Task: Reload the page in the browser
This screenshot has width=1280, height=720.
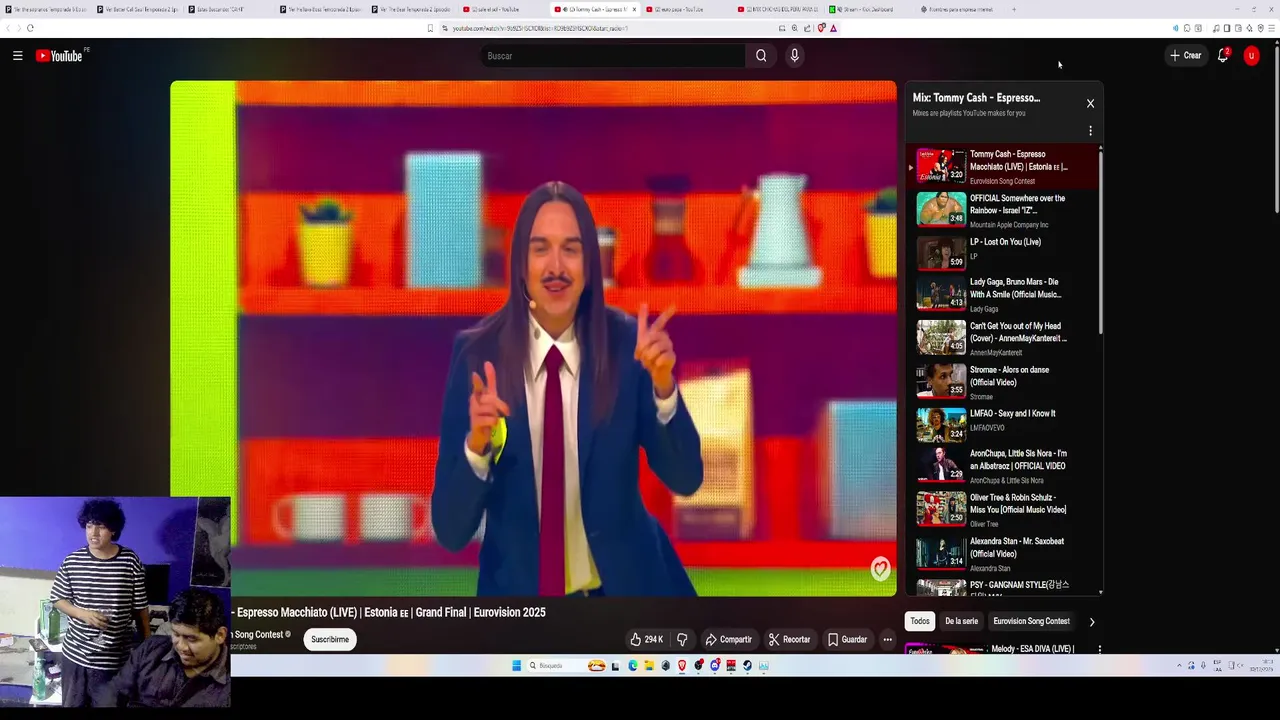Action: coord(30,28)
